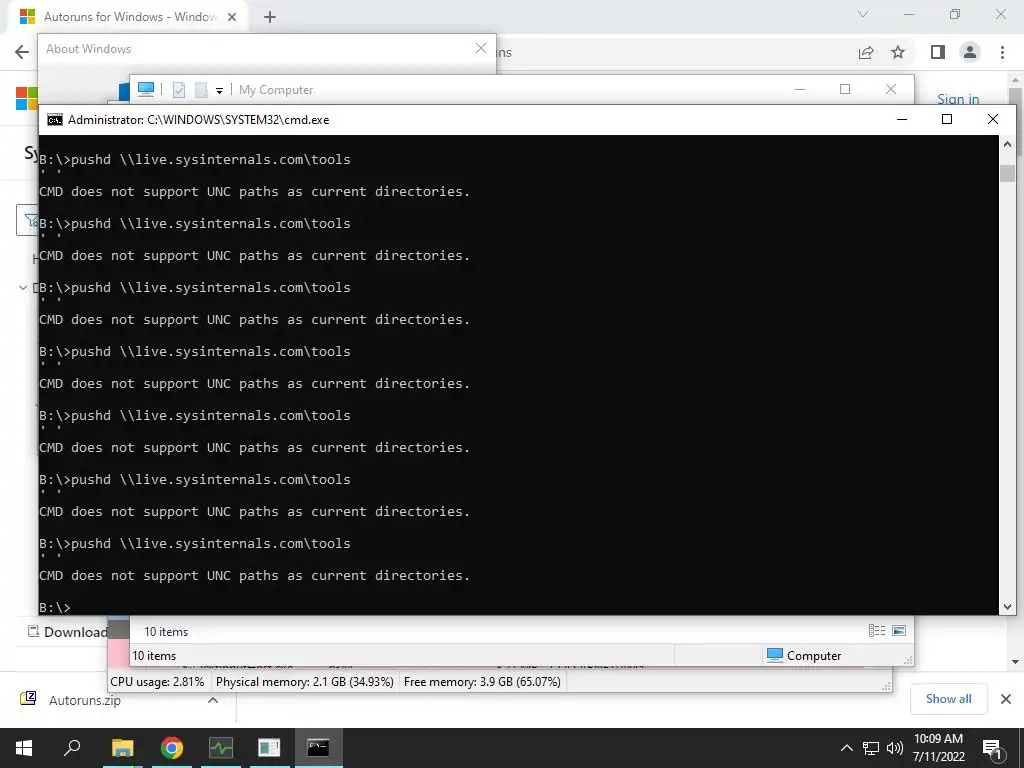Open the Action Center notifications
The image size is (1024, 768).
992,748
